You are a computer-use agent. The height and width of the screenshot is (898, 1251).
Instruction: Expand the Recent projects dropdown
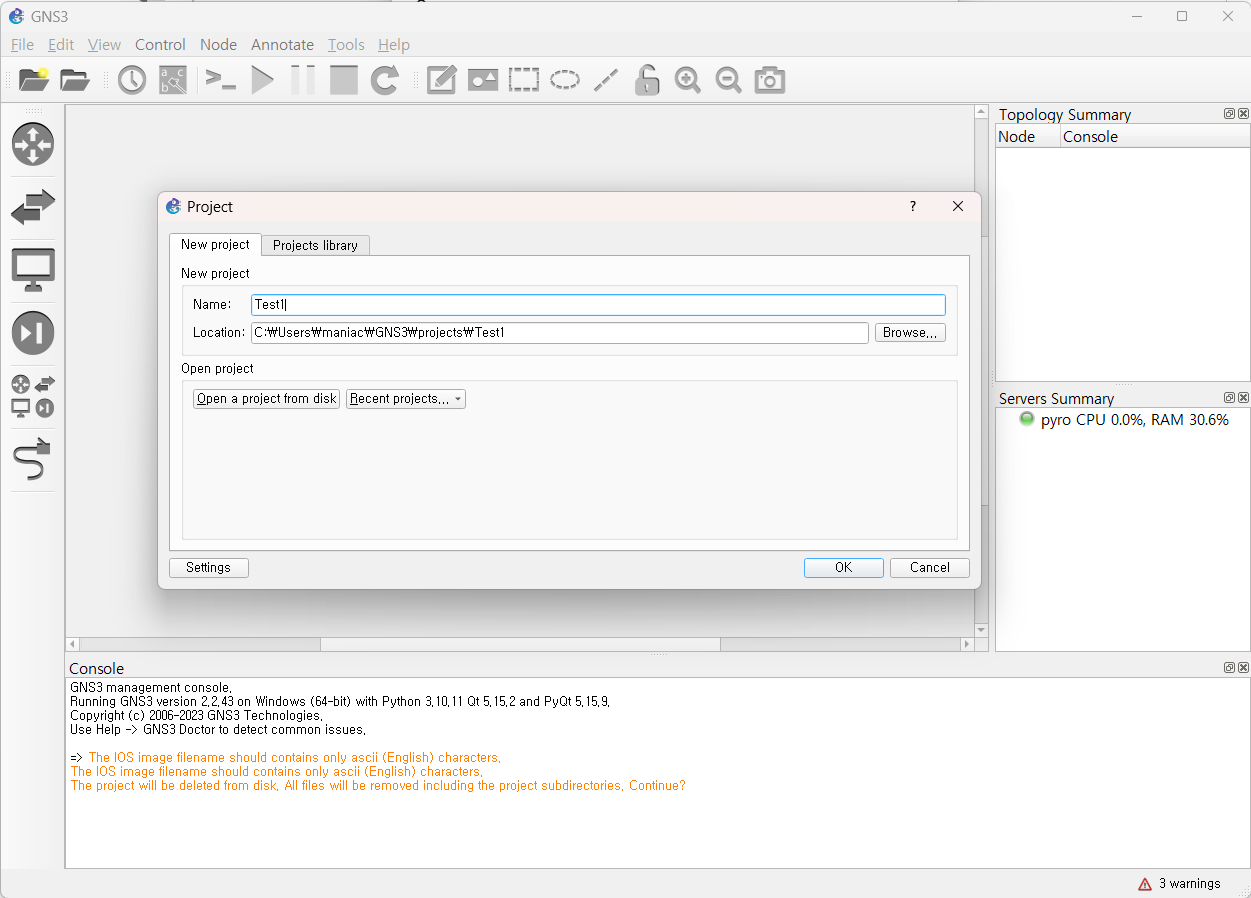(406, 399)
